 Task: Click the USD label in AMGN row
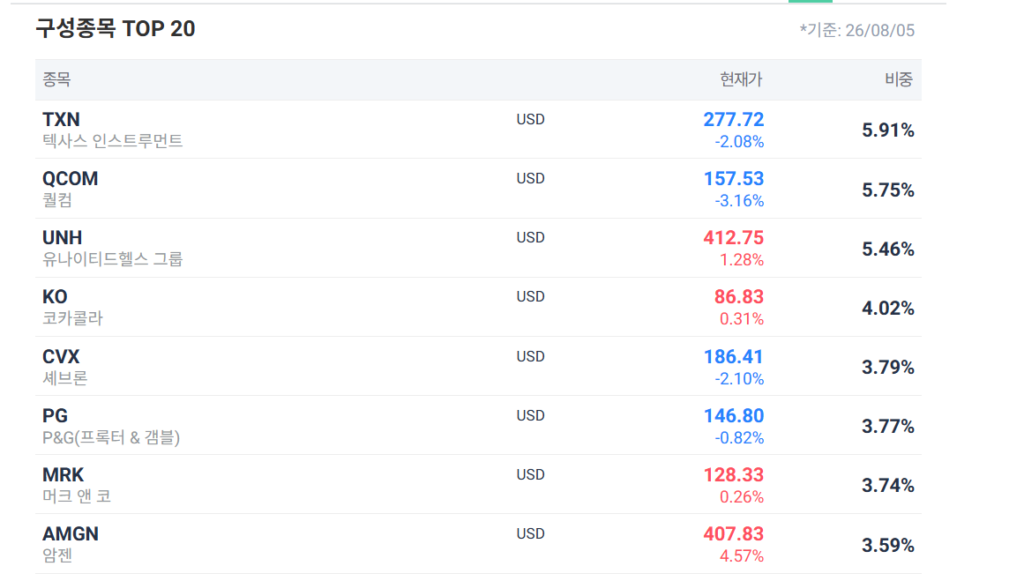[x=530, y=534]
